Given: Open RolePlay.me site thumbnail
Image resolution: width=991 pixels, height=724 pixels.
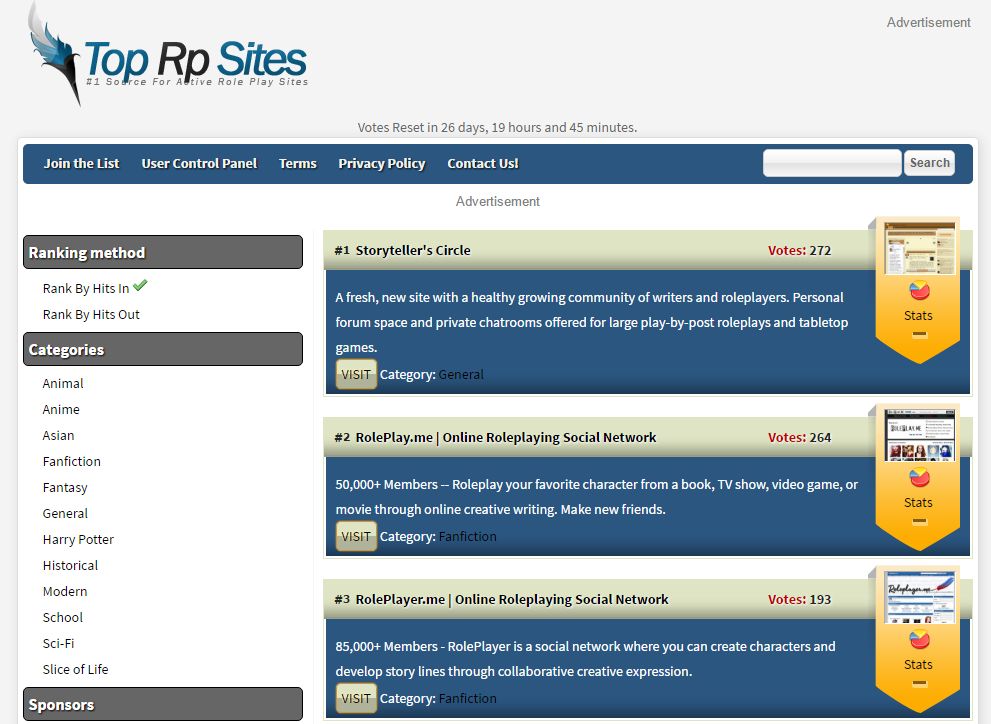Looking at the screenshot, I should [919, 435].
